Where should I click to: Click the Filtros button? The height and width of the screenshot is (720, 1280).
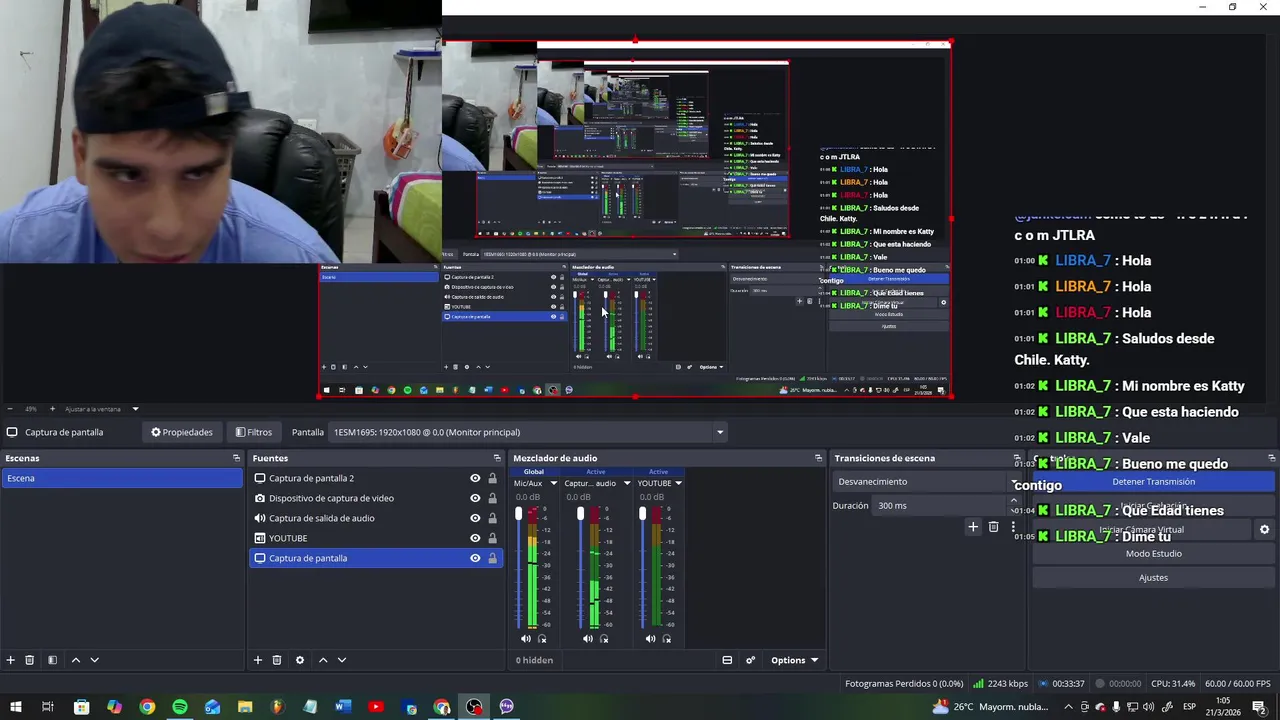(254, 432)
